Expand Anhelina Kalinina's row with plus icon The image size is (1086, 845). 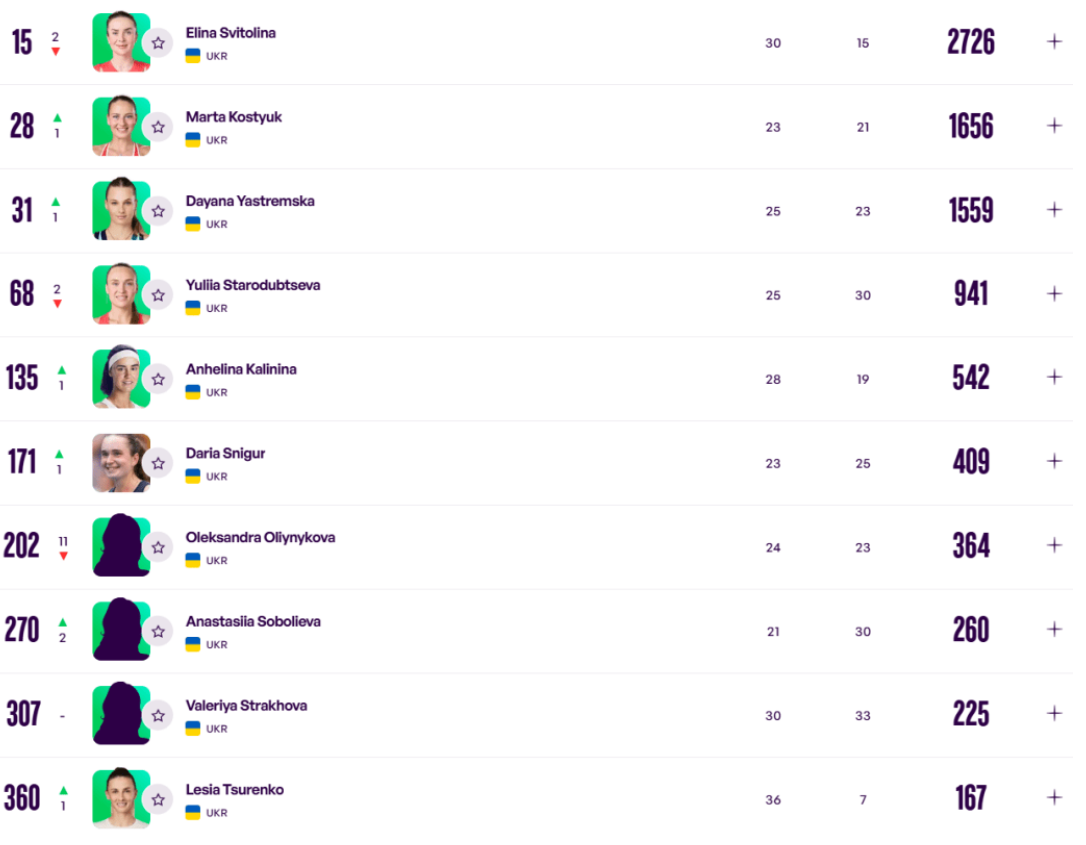click(x=1054, y=377)
